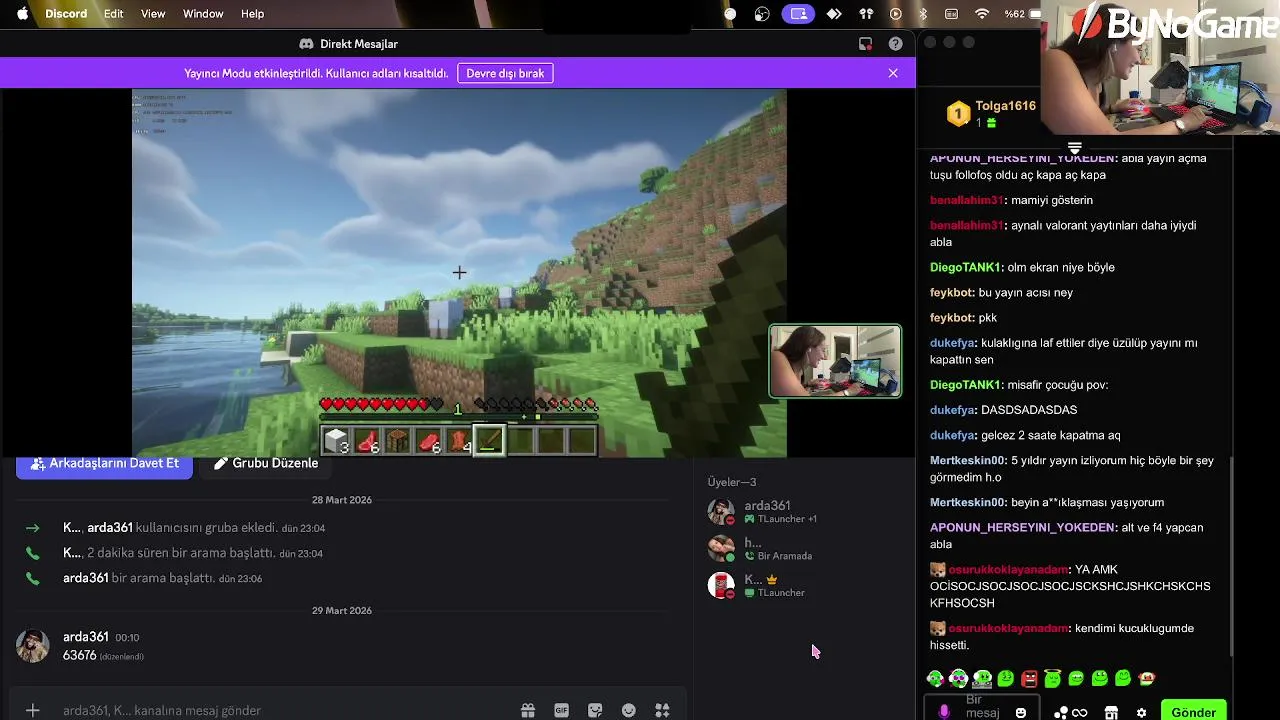Image resolution: width=1280 pixels, height=720 pixels.
Task: Click the Wi-Fi icon in menu bar
Action: click(982, 14)
